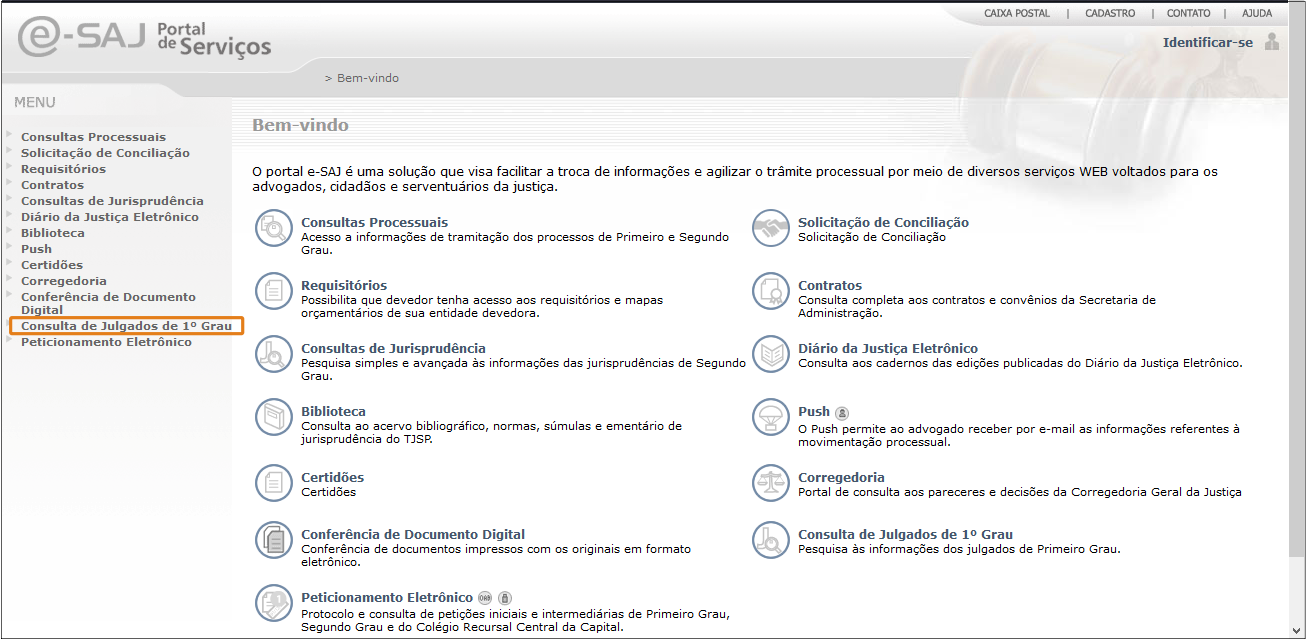Image resolution: width=1306 pixels, height=640 pixels.
Task: Select the Conferência de Documento Digital icon
Action: pos(272,541)
